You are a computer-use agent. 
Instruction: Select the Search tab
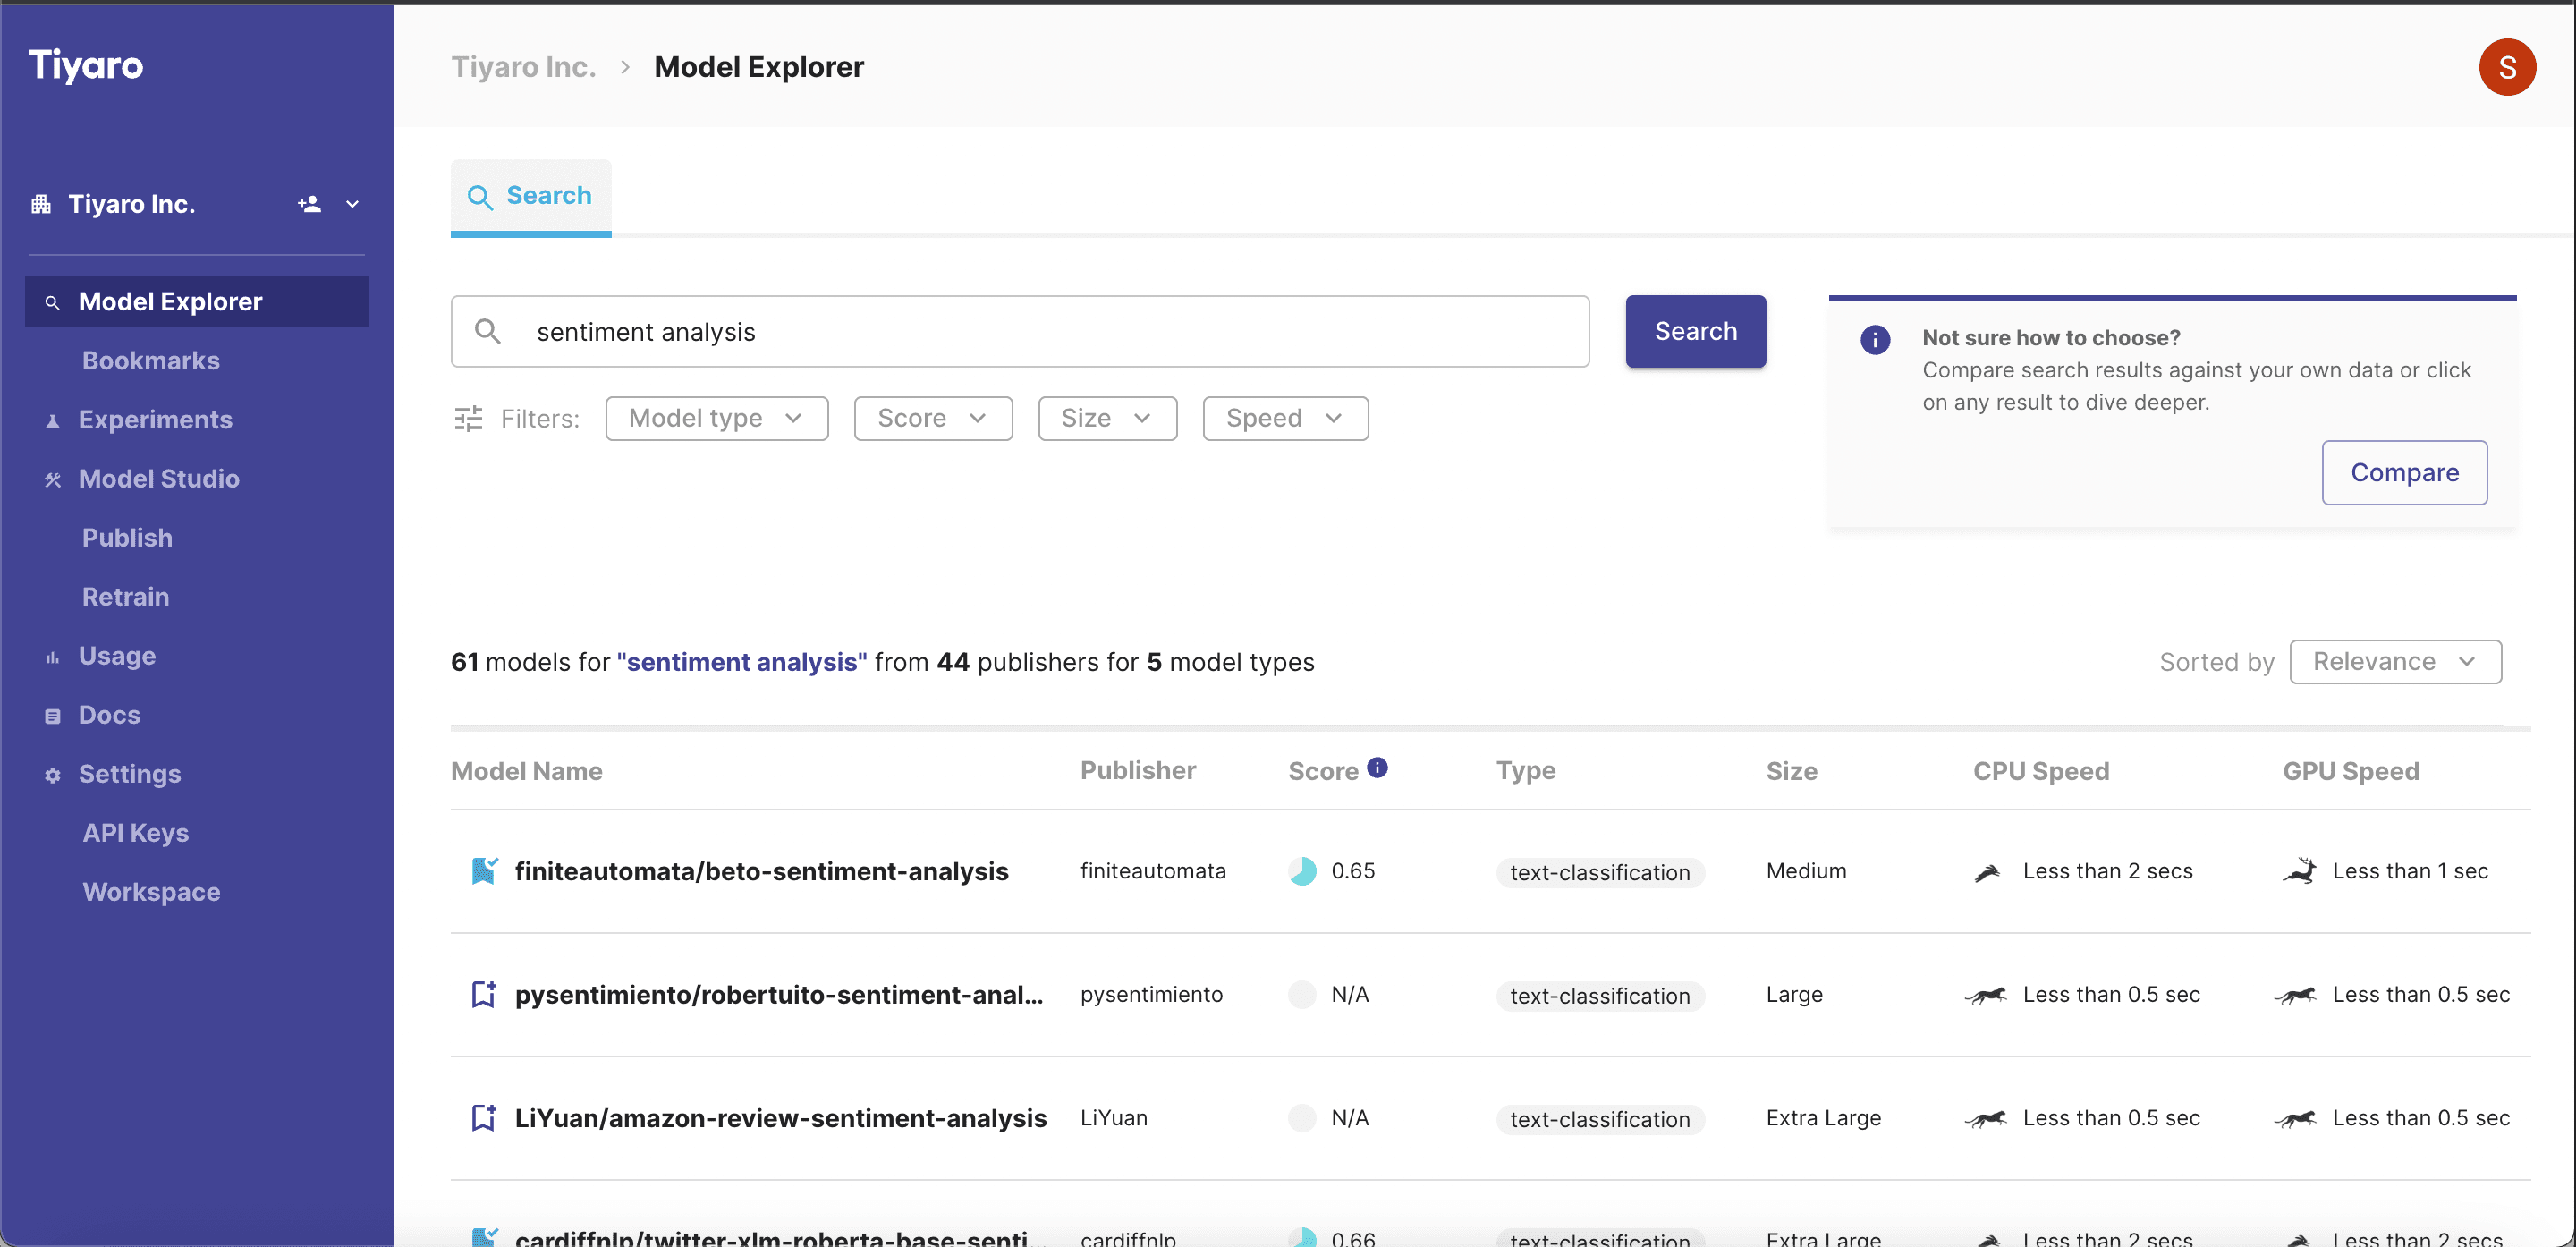pos(531,197)
